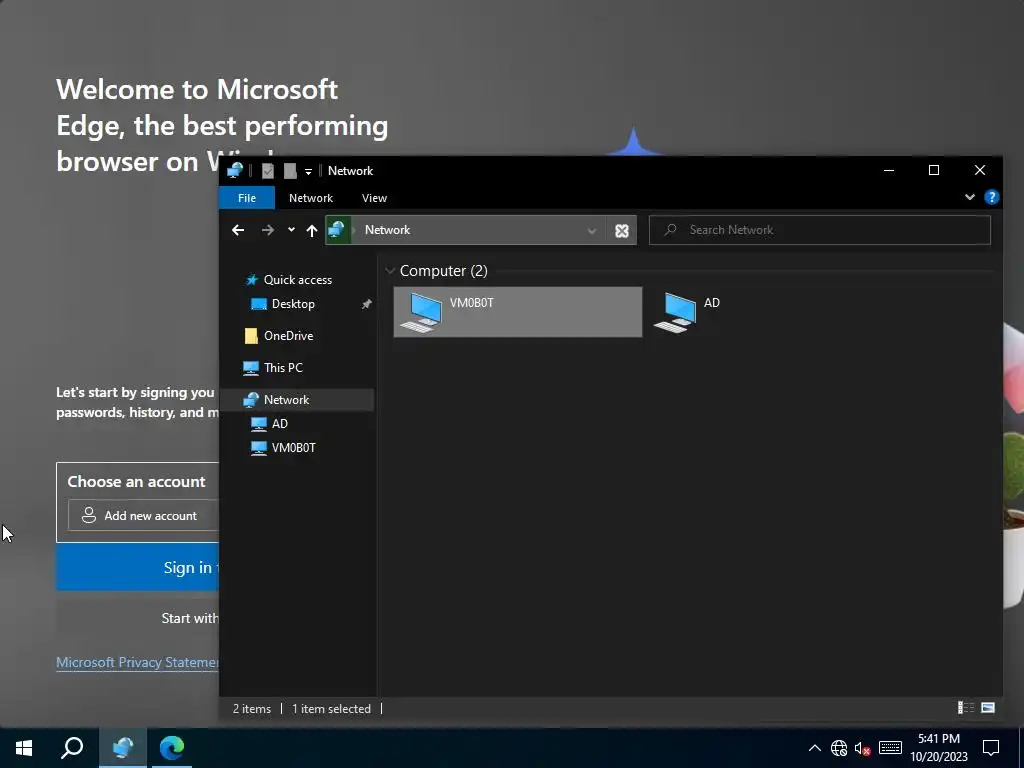The width and height of the screenshot is (1024, 768).
Task: Click the Explorer window title bar icon
Action: 235,171
